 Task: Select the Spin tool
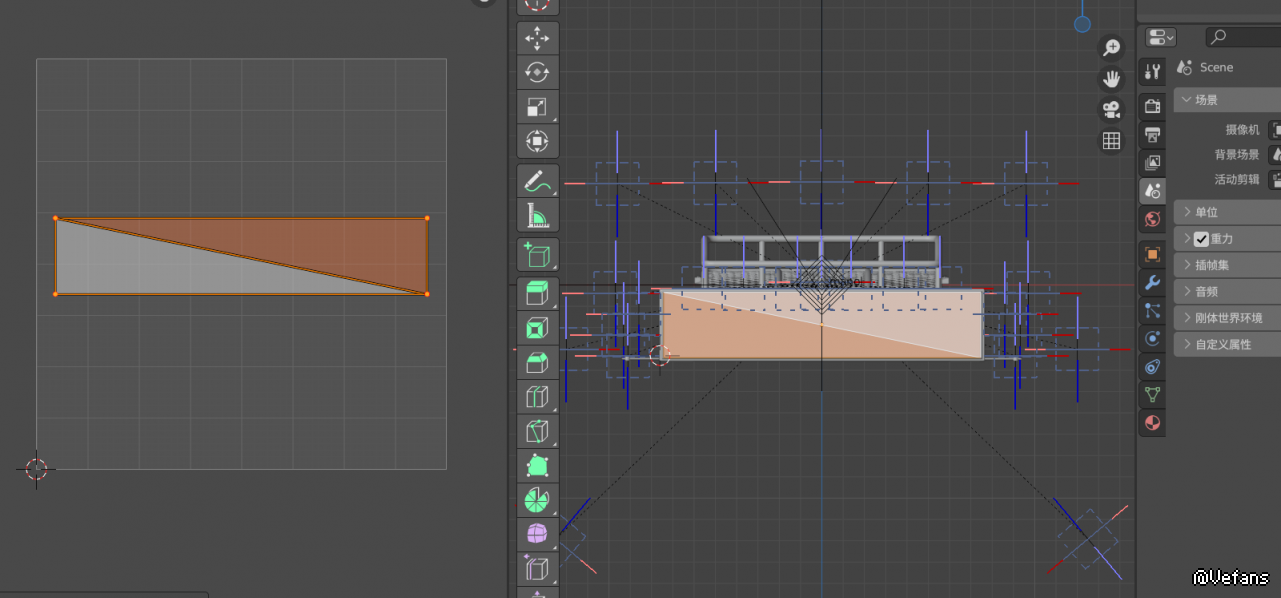pyautogui.click(x=538, y=499)
